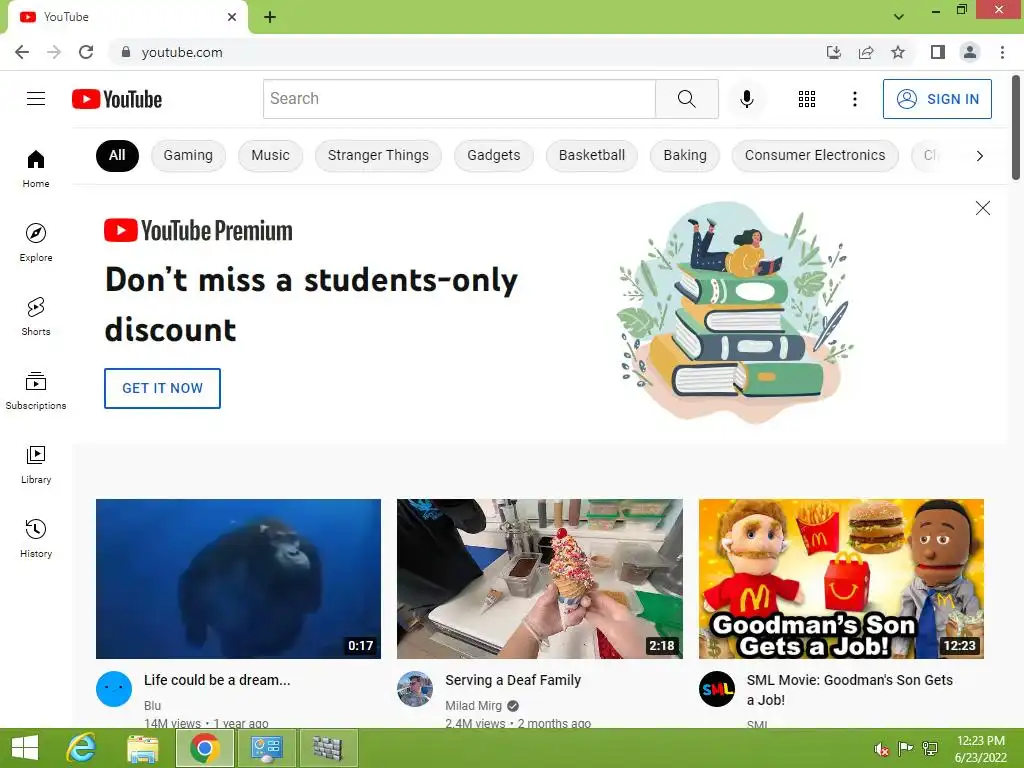Open Chrome side panel icon
The width and height of the screenshot is (1024, 768).
(938, 52)
